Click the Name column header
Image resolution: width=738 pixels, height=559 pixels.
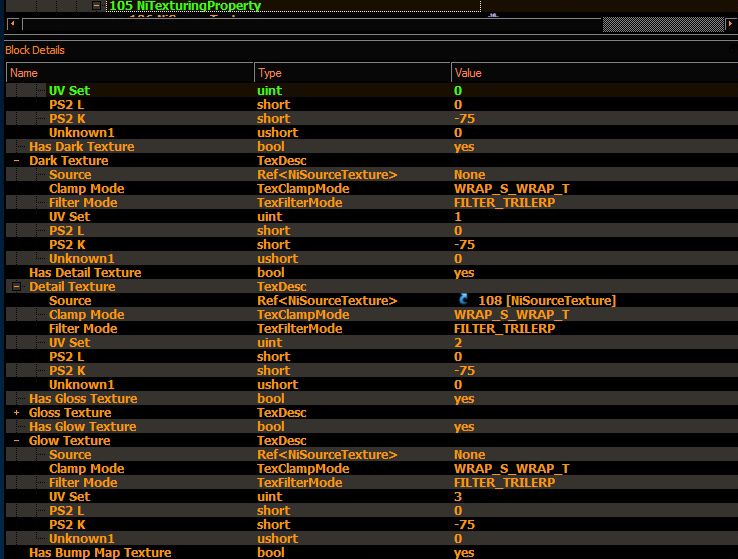coord(130,73)
